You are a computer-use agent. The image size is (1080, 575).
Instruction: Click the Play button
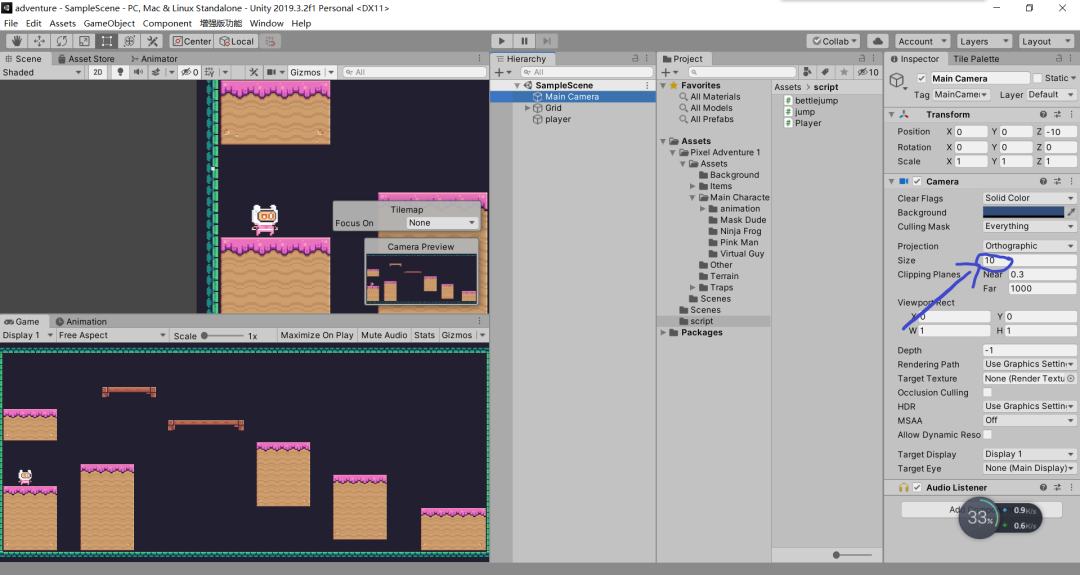pos(501,41)
